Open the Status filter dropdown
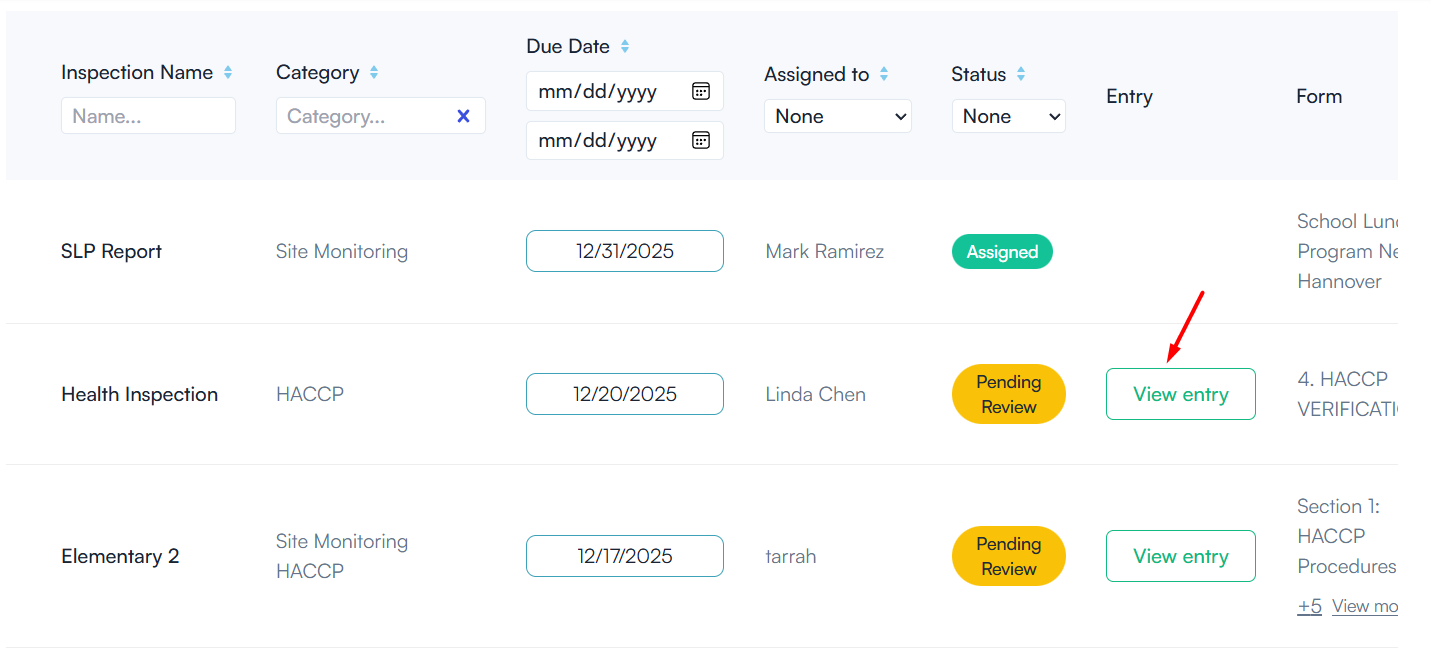Image resolution: width=1431 pixels, height=657 pixels. (x=1008, y=116)
